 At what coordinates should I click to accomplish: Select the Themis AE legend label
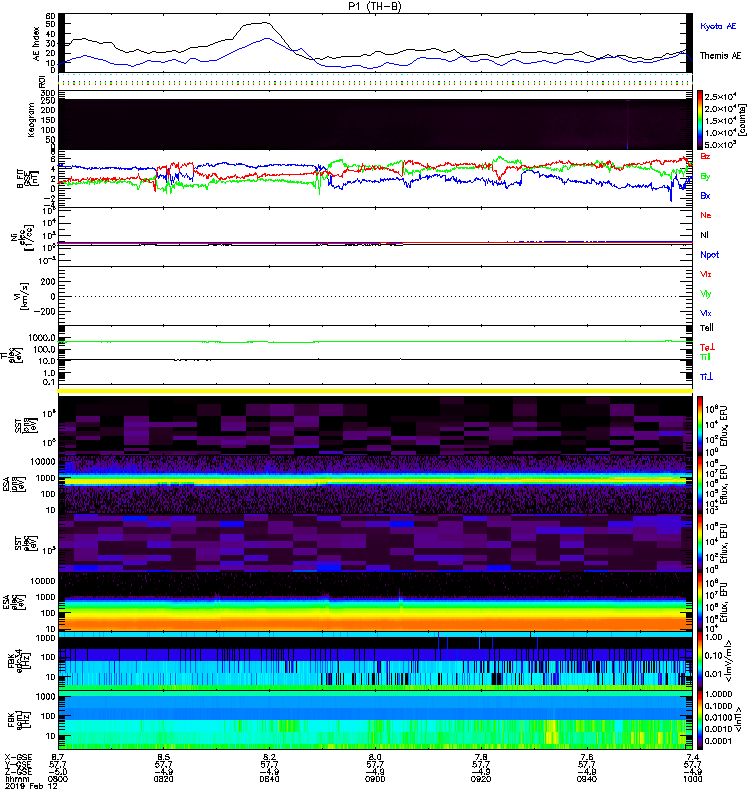click(x=720, y=55)
